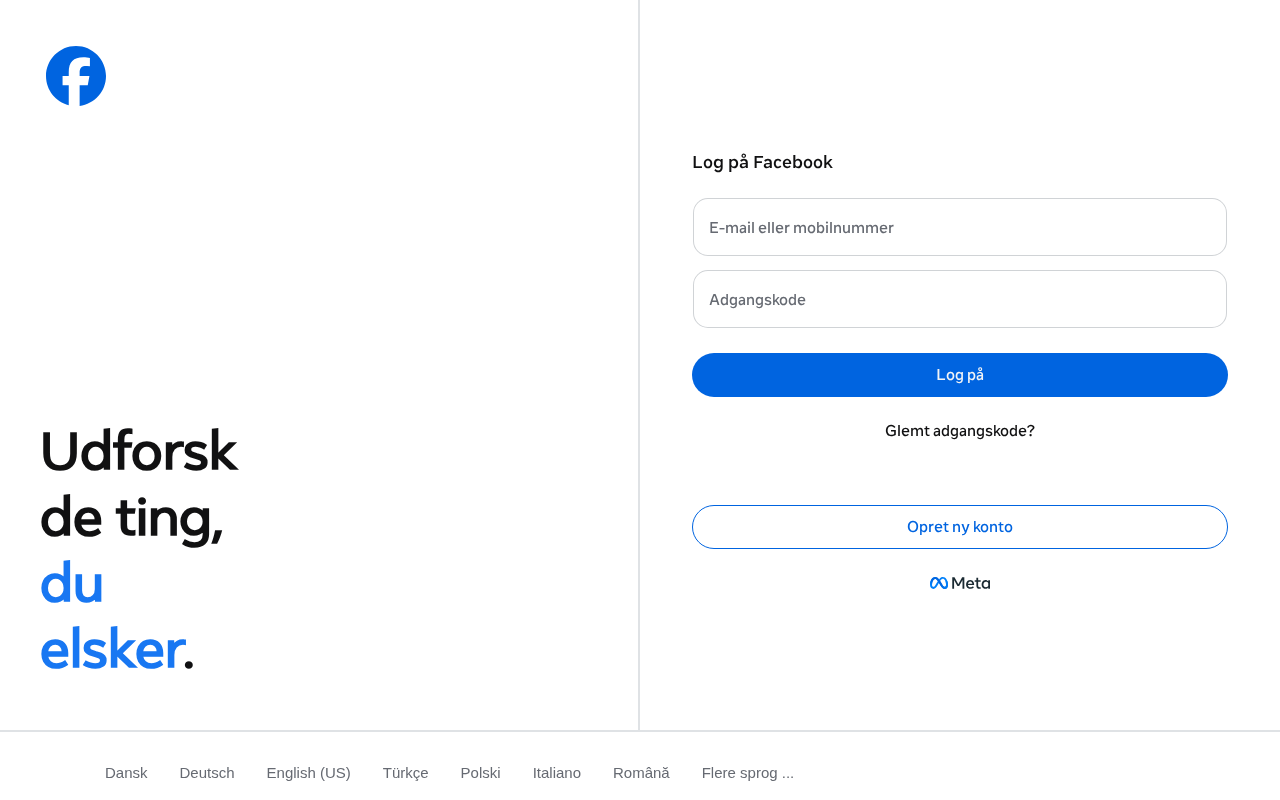Focus the E-mail eller mobilnummer field
Viewport: 1280px width, 800px height.
tap(960, 227)
